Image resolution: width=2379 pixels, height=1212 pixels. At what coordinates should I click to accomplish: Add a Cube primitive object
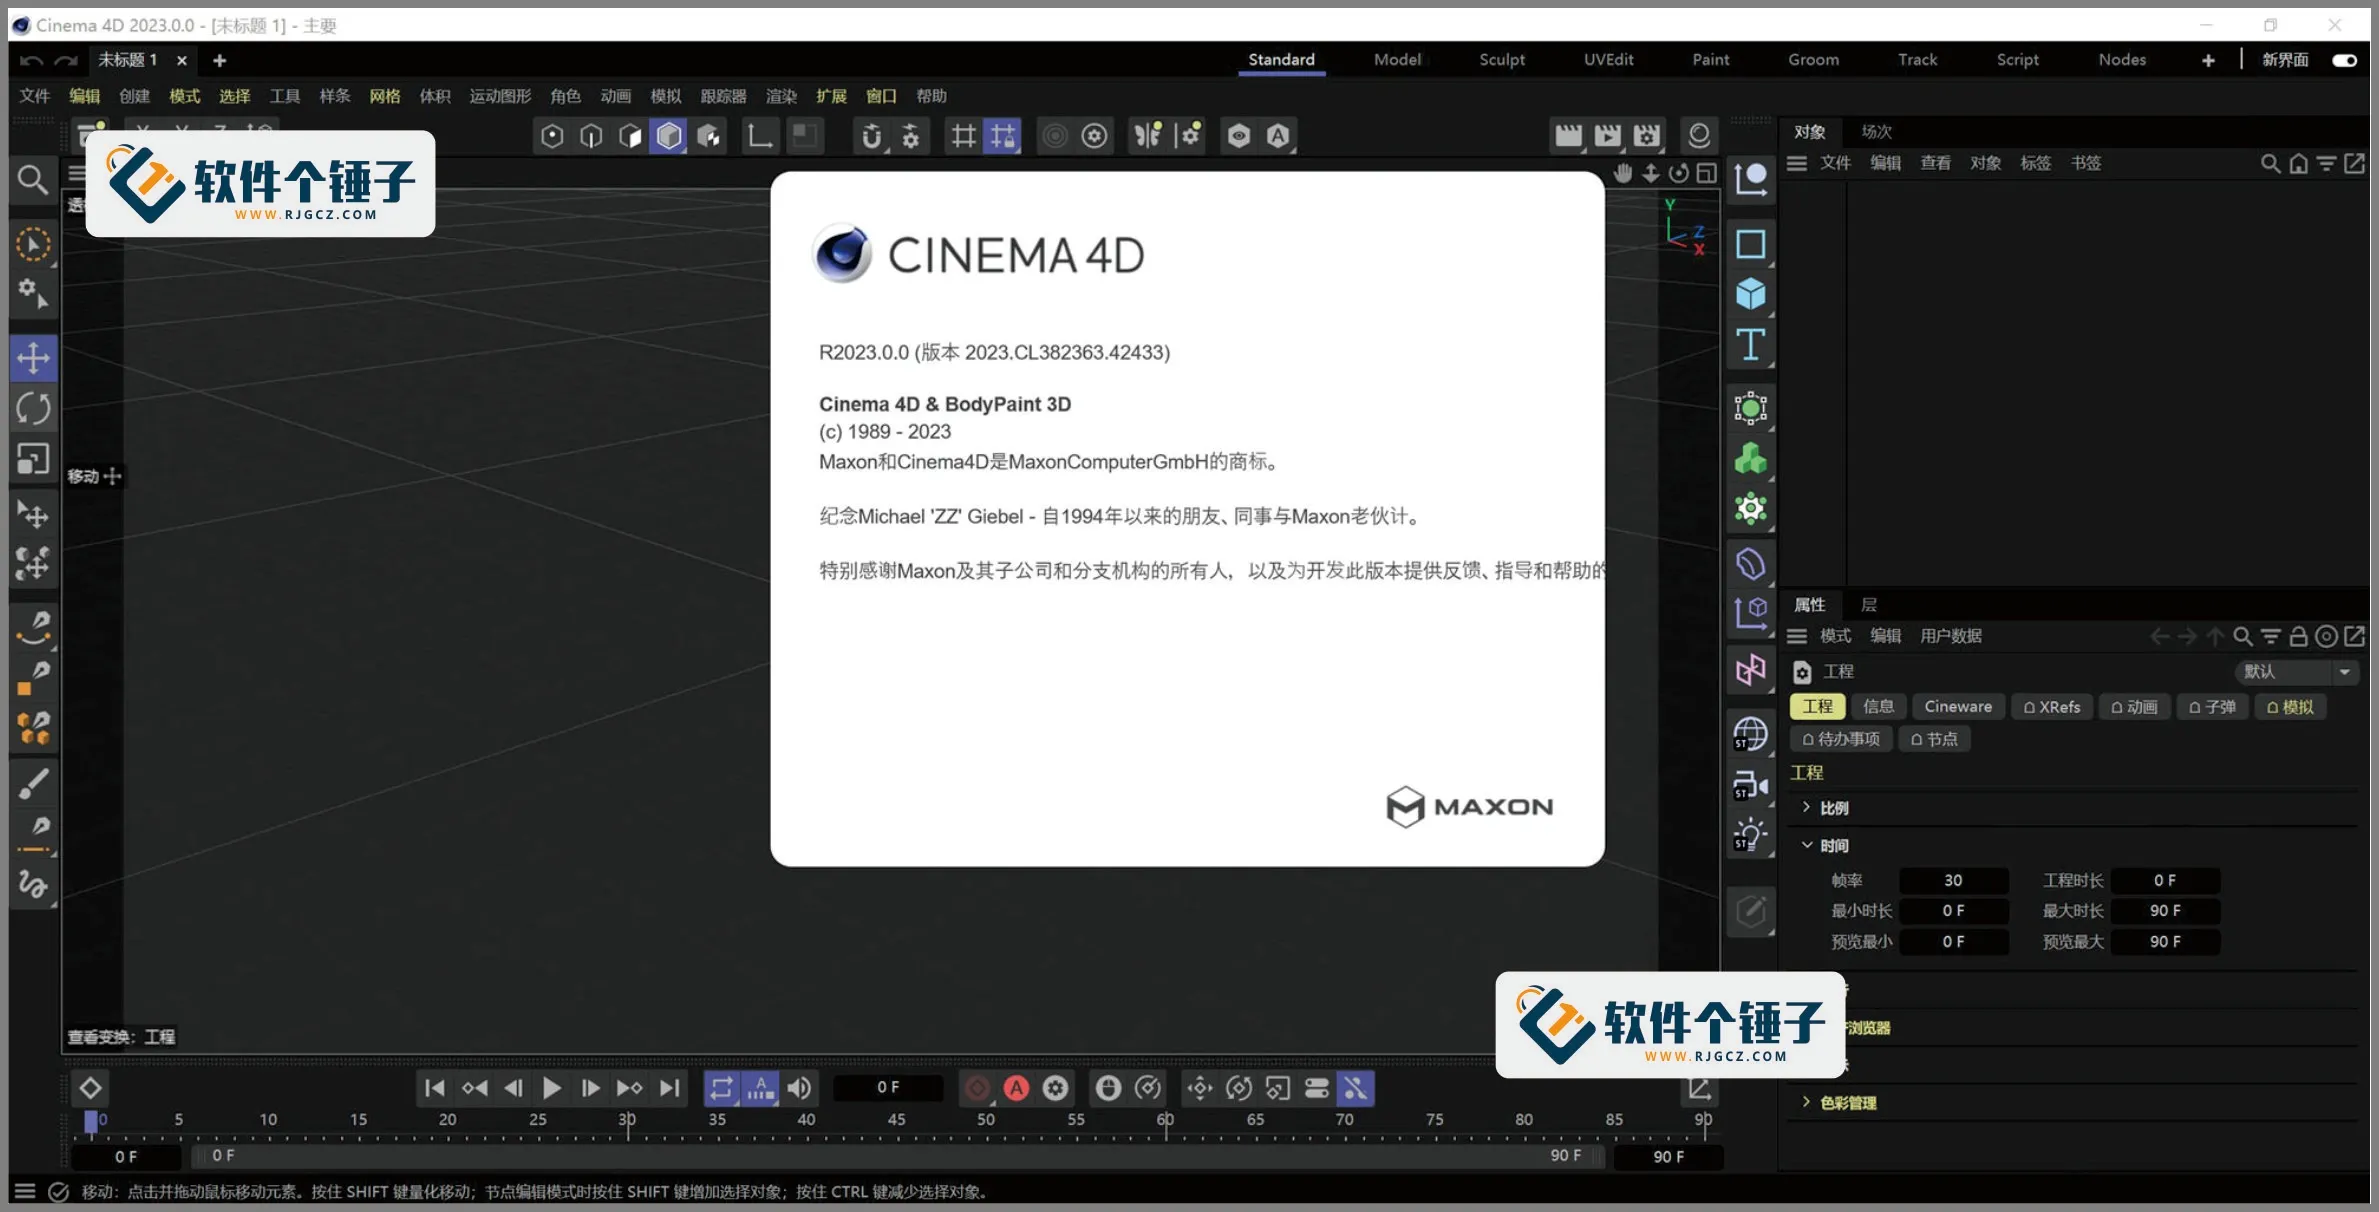(1750, 294)
